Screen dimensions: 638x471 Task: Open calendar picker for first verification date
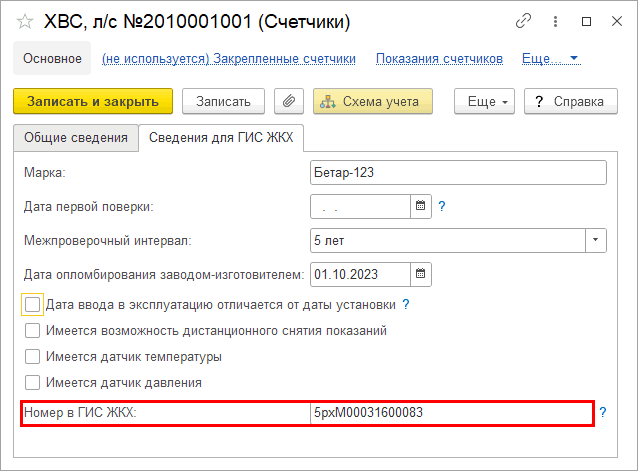coord(421,207)
